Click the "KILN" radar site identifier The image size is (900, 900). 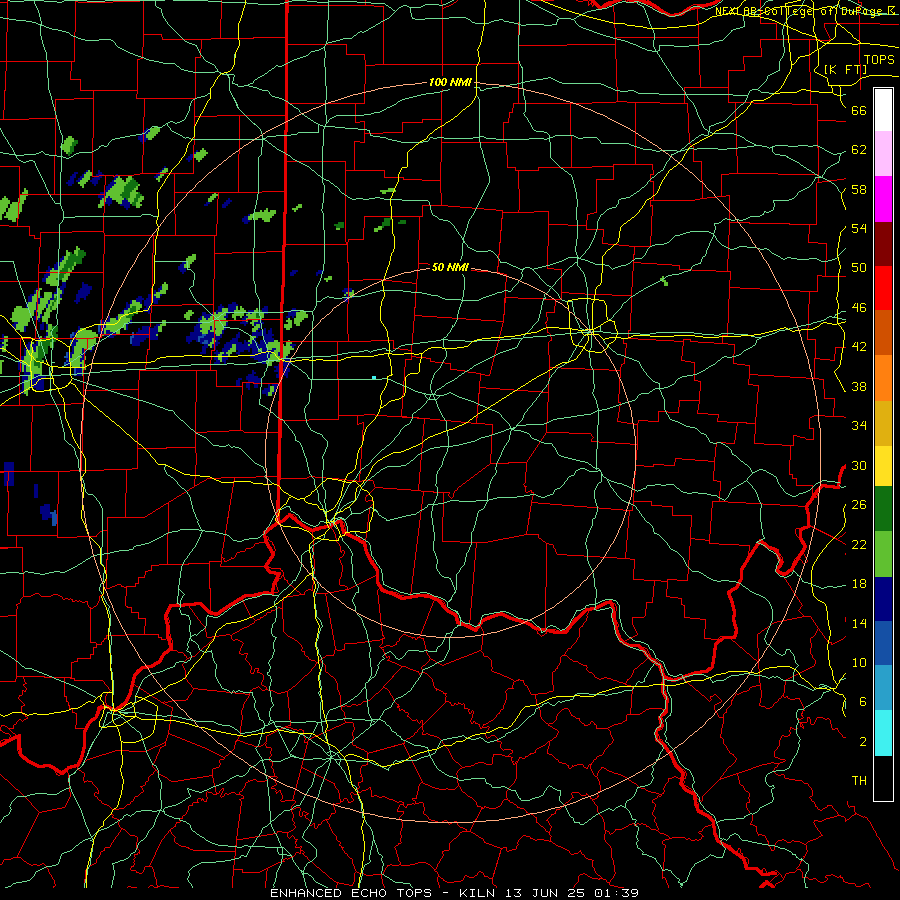(x=479, y=893)
